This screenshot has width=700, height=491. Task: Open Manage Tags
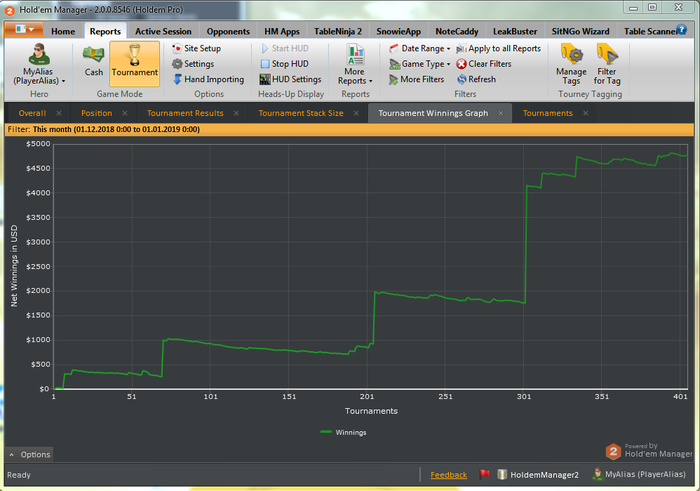571,64
